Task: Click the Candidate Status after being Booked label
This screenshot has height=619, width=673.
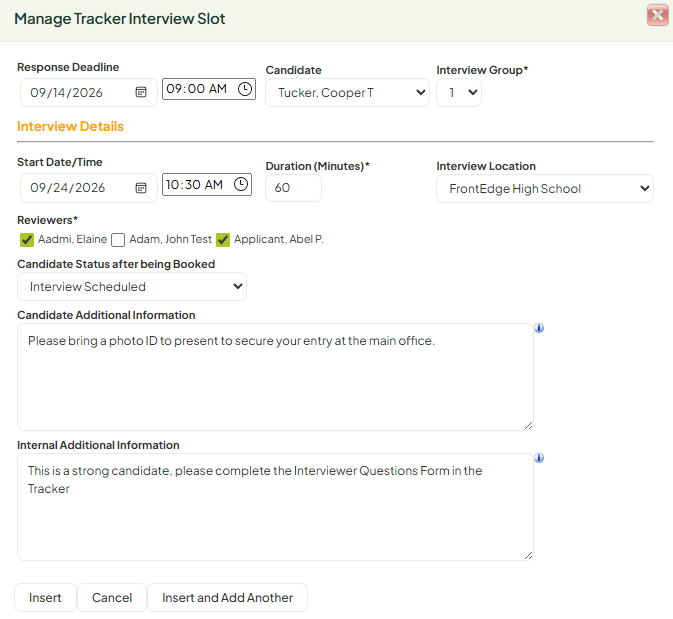Action: click(x=116, y=264)
